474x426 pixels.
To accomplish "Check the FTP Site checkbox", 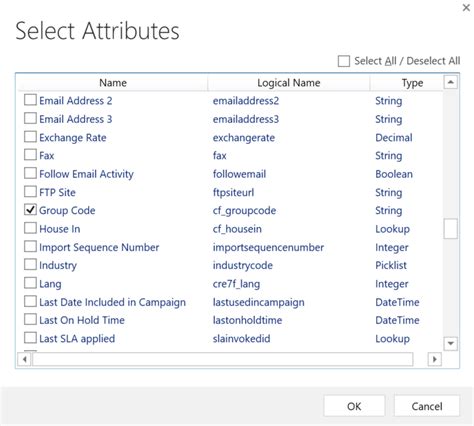I will coord(30,191).
